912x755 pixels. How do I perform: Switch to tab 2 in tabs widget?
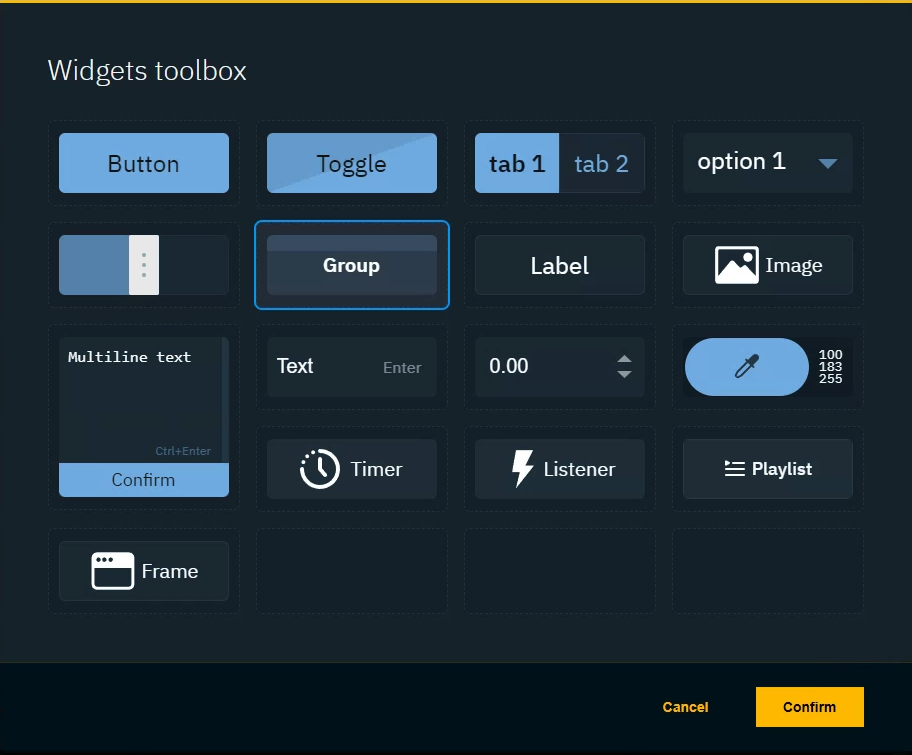(x=601, y=163)
